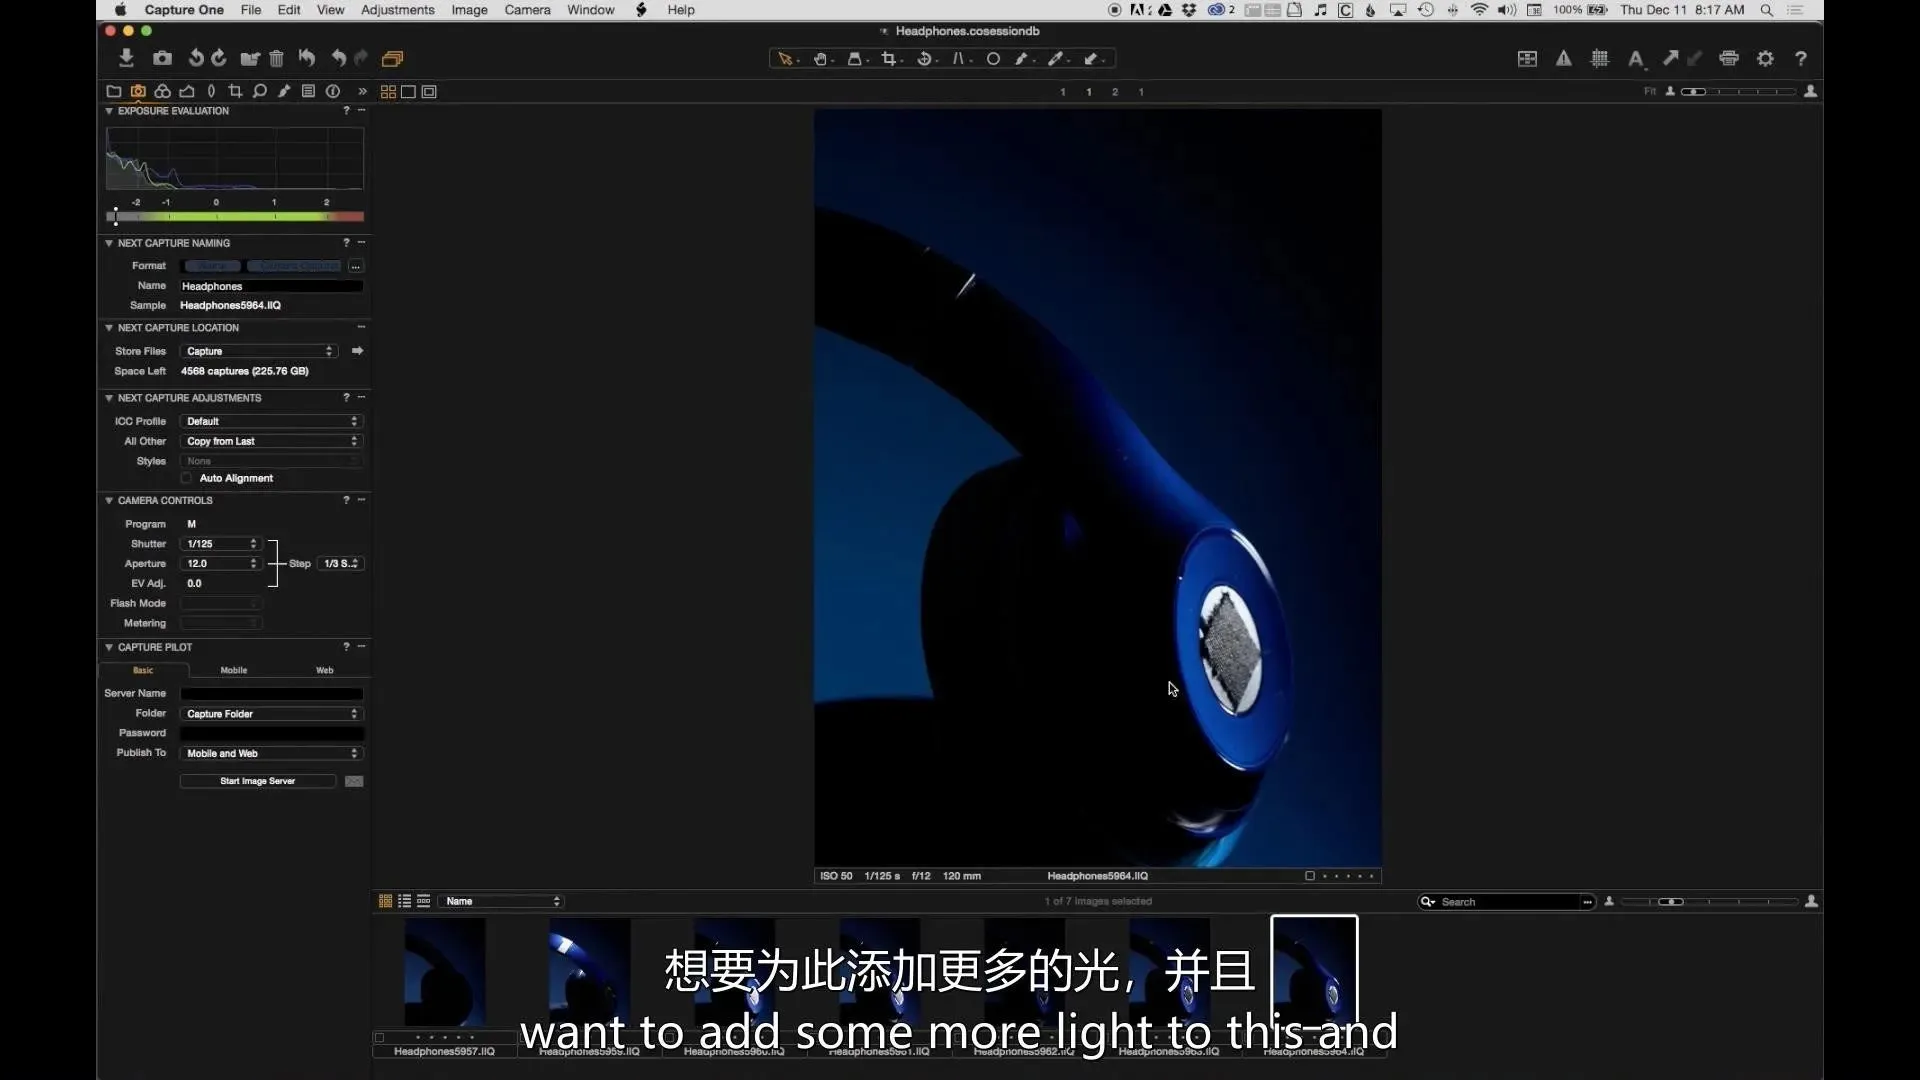Switch browser to list view mode
The width and height of the screenshot is (1920, 1080).
404,901
